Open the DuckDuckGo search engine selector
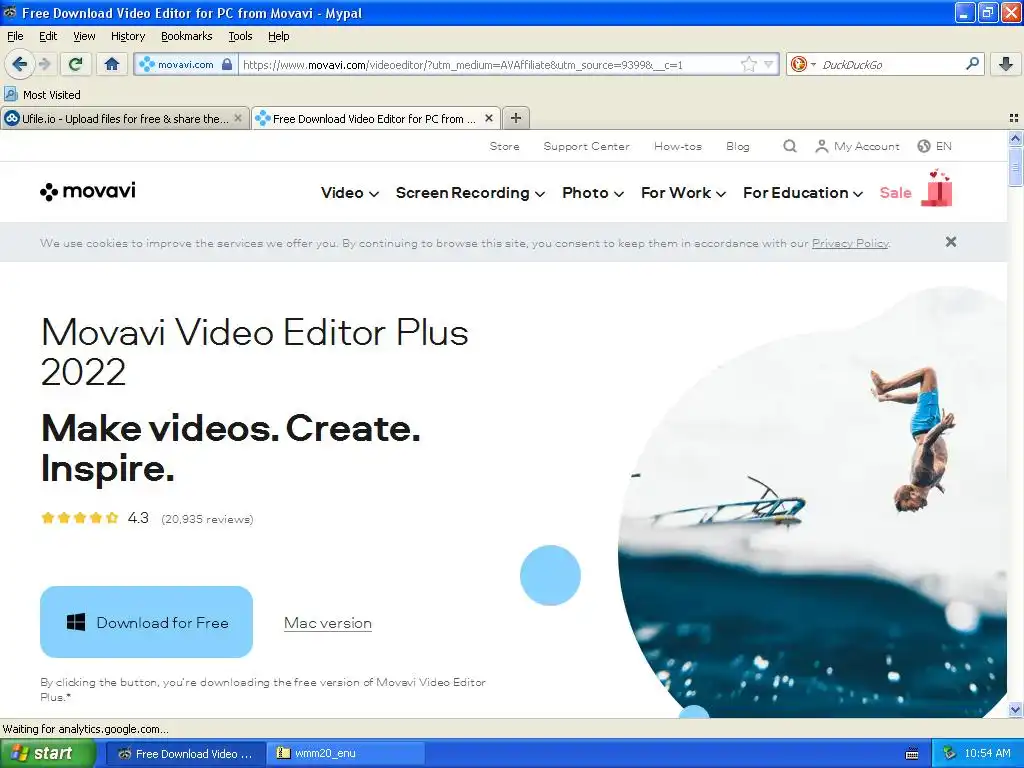Viewport: 1024px width, 768px height. click(x=803, y=64)
